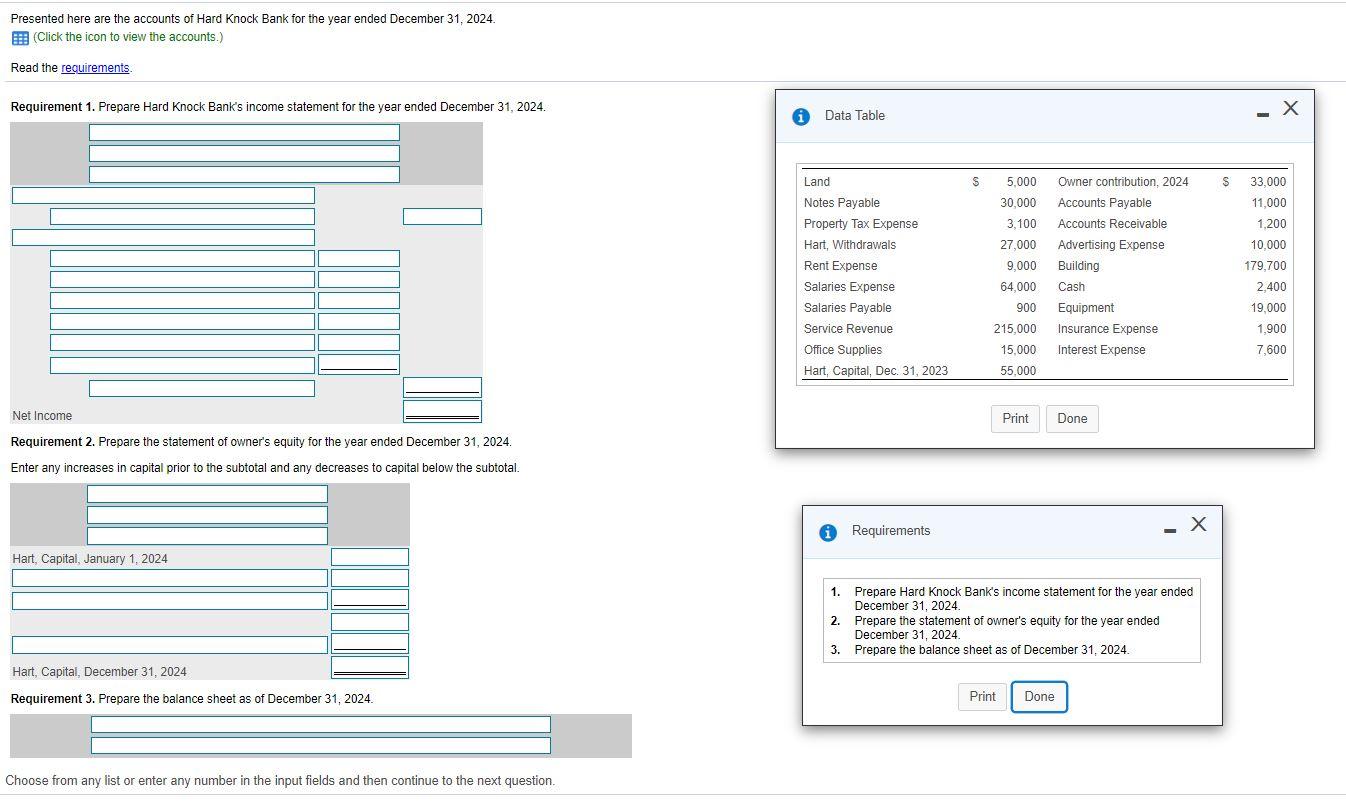Click the 'Salaries Expense' account label

click(849, 287)
